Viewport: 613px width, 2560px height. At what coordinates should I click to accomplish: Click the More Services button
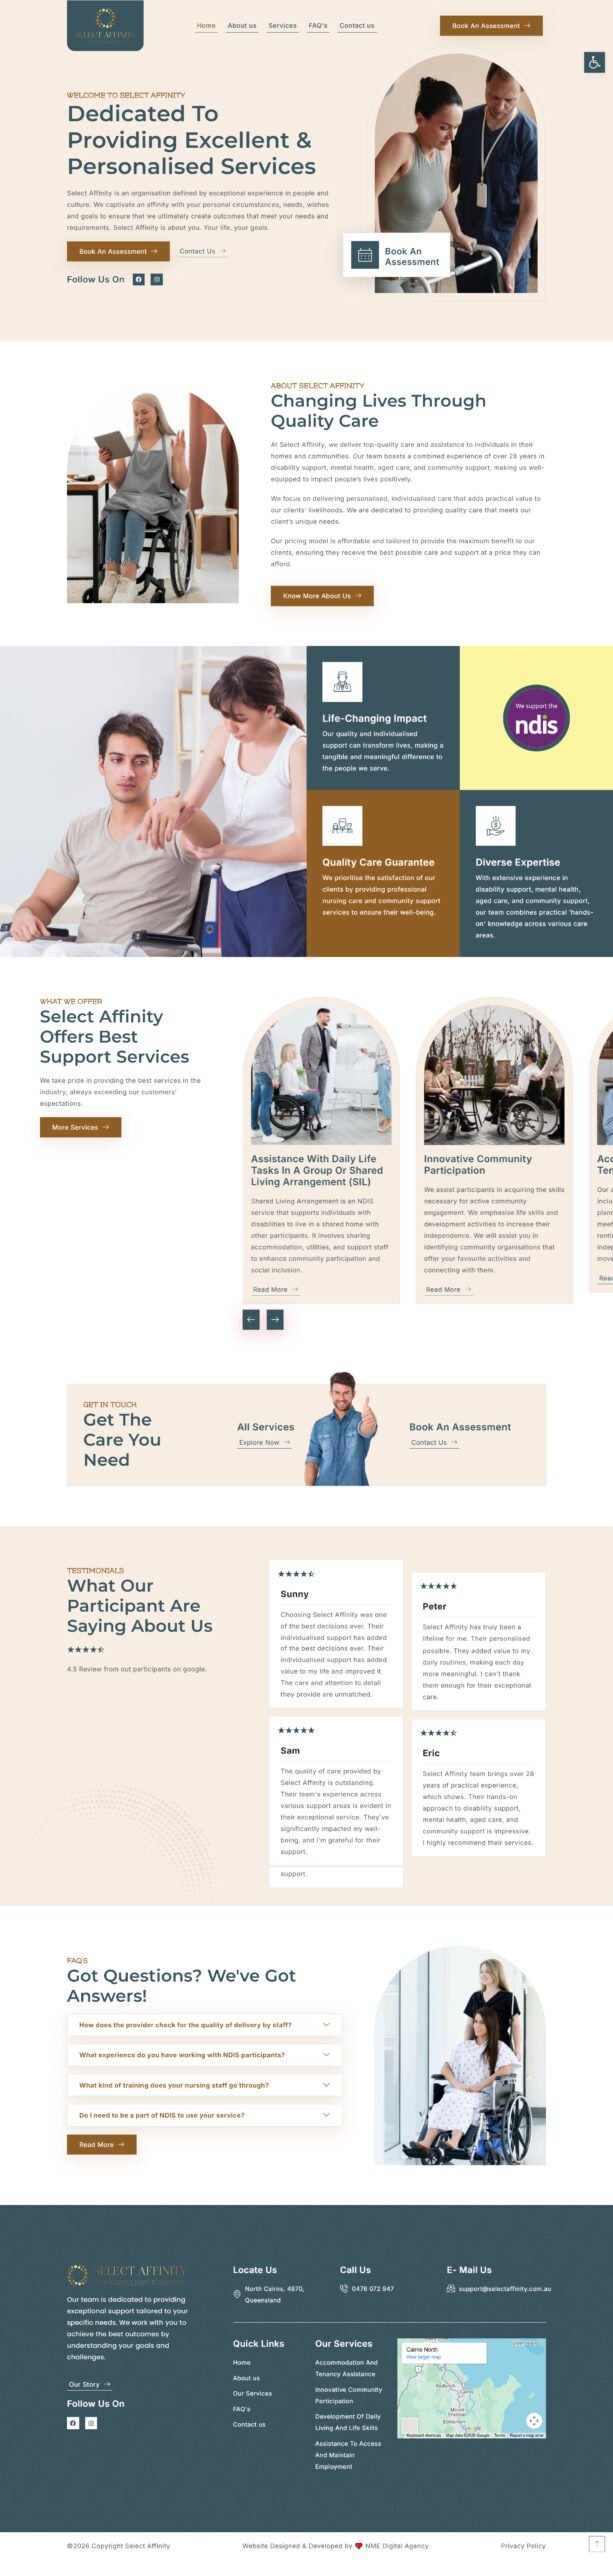tap(80, 1127)
